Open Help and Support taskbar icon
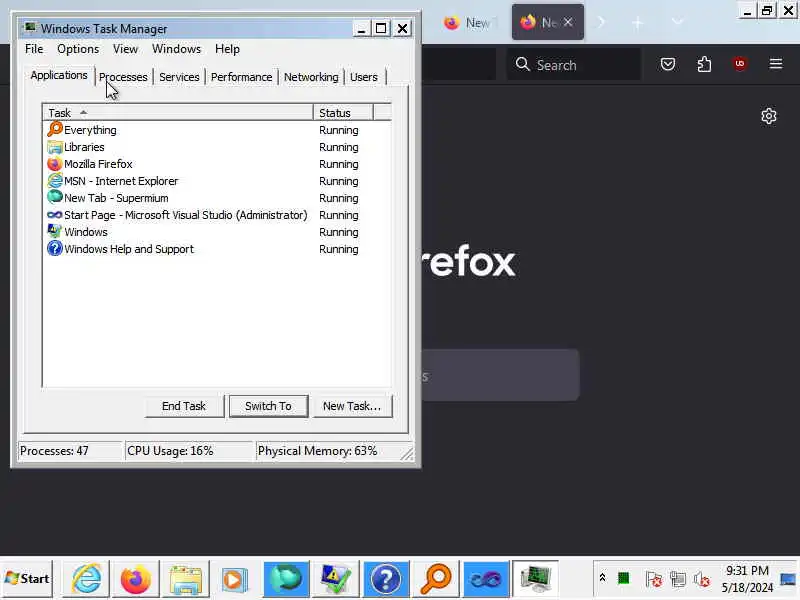 [386, 579]
